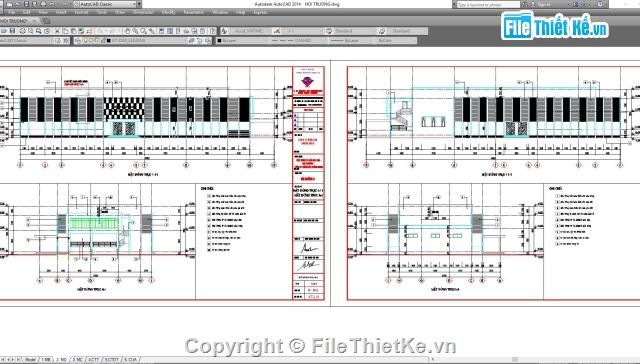The width and height of the screenshot is (640, 364).
Task: Click the Text Style icon
Action: [224, 31]
